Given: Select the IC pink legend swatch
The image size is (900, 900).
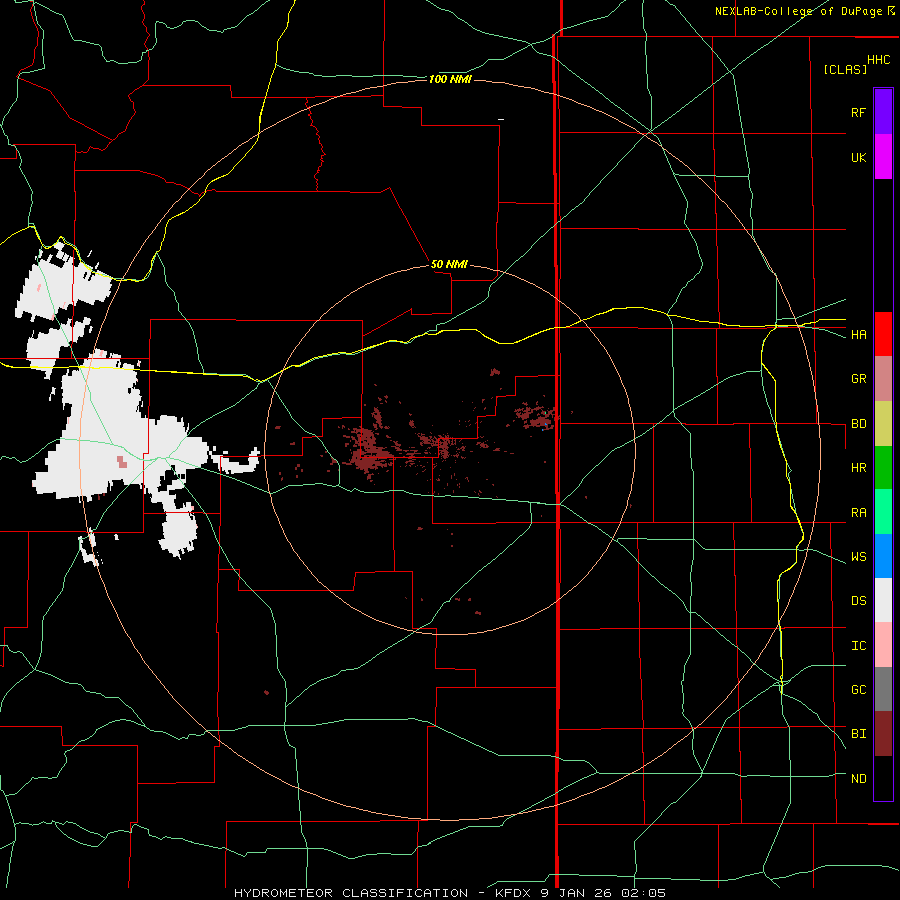Looking at the screenshot, I should 883,645.
